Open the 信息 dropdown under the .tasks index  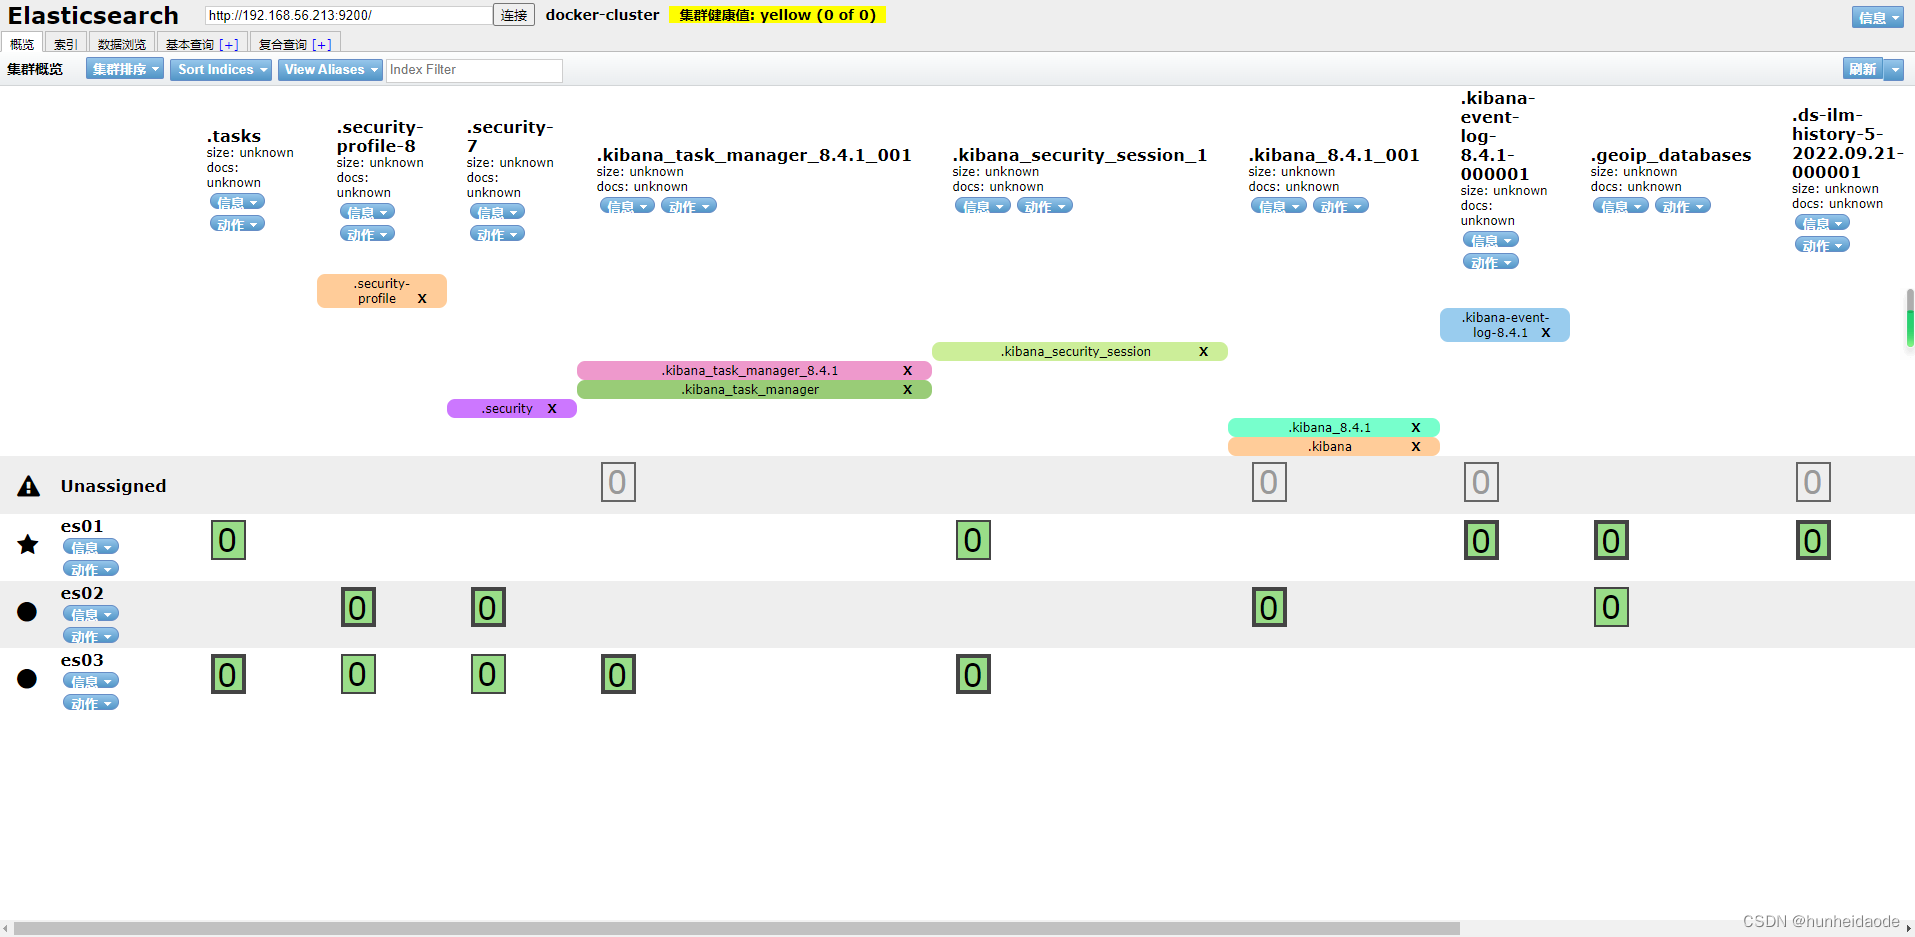click(237, 201)
